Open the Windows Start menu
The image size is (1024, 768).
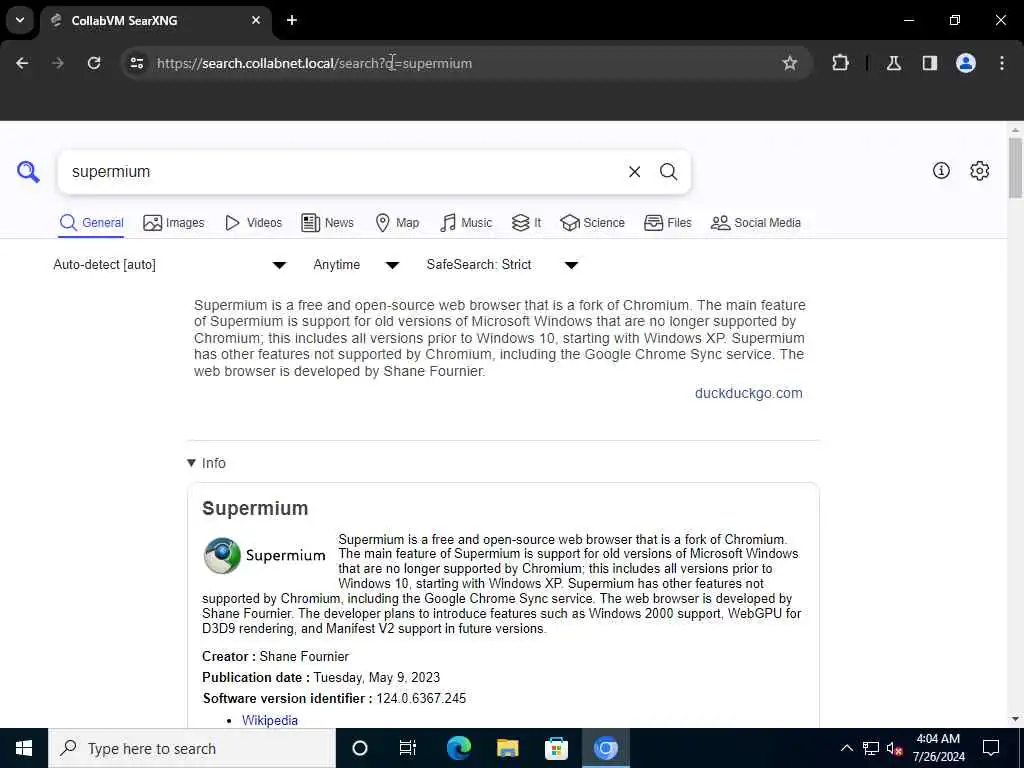pos(24,748)
